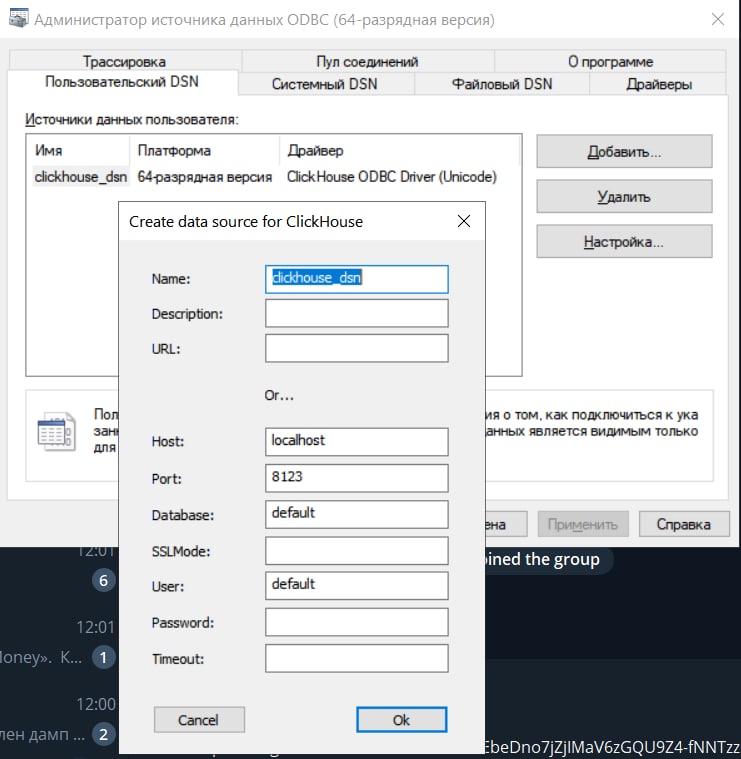The image size is (741, 759).
Task: Focus the Host field containing localhost
Action: click(357, 441)
